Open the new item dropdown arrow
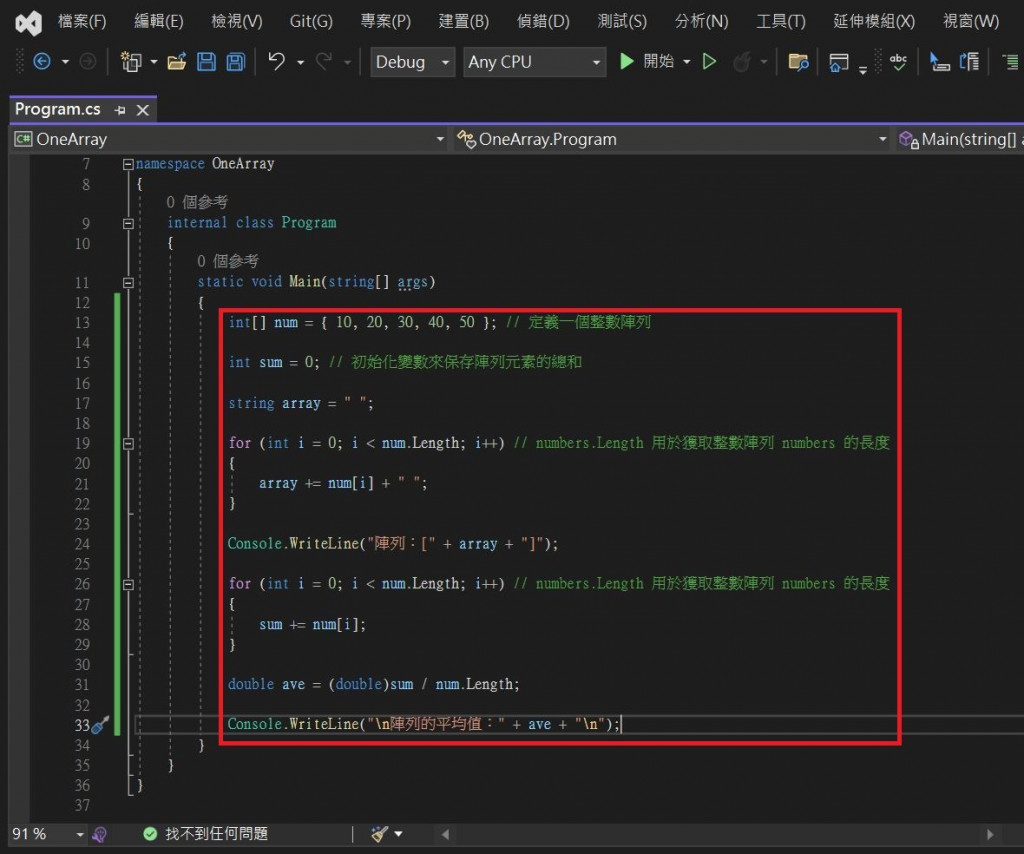Screen dimensions: 1024x854 (x=153, y=62)
